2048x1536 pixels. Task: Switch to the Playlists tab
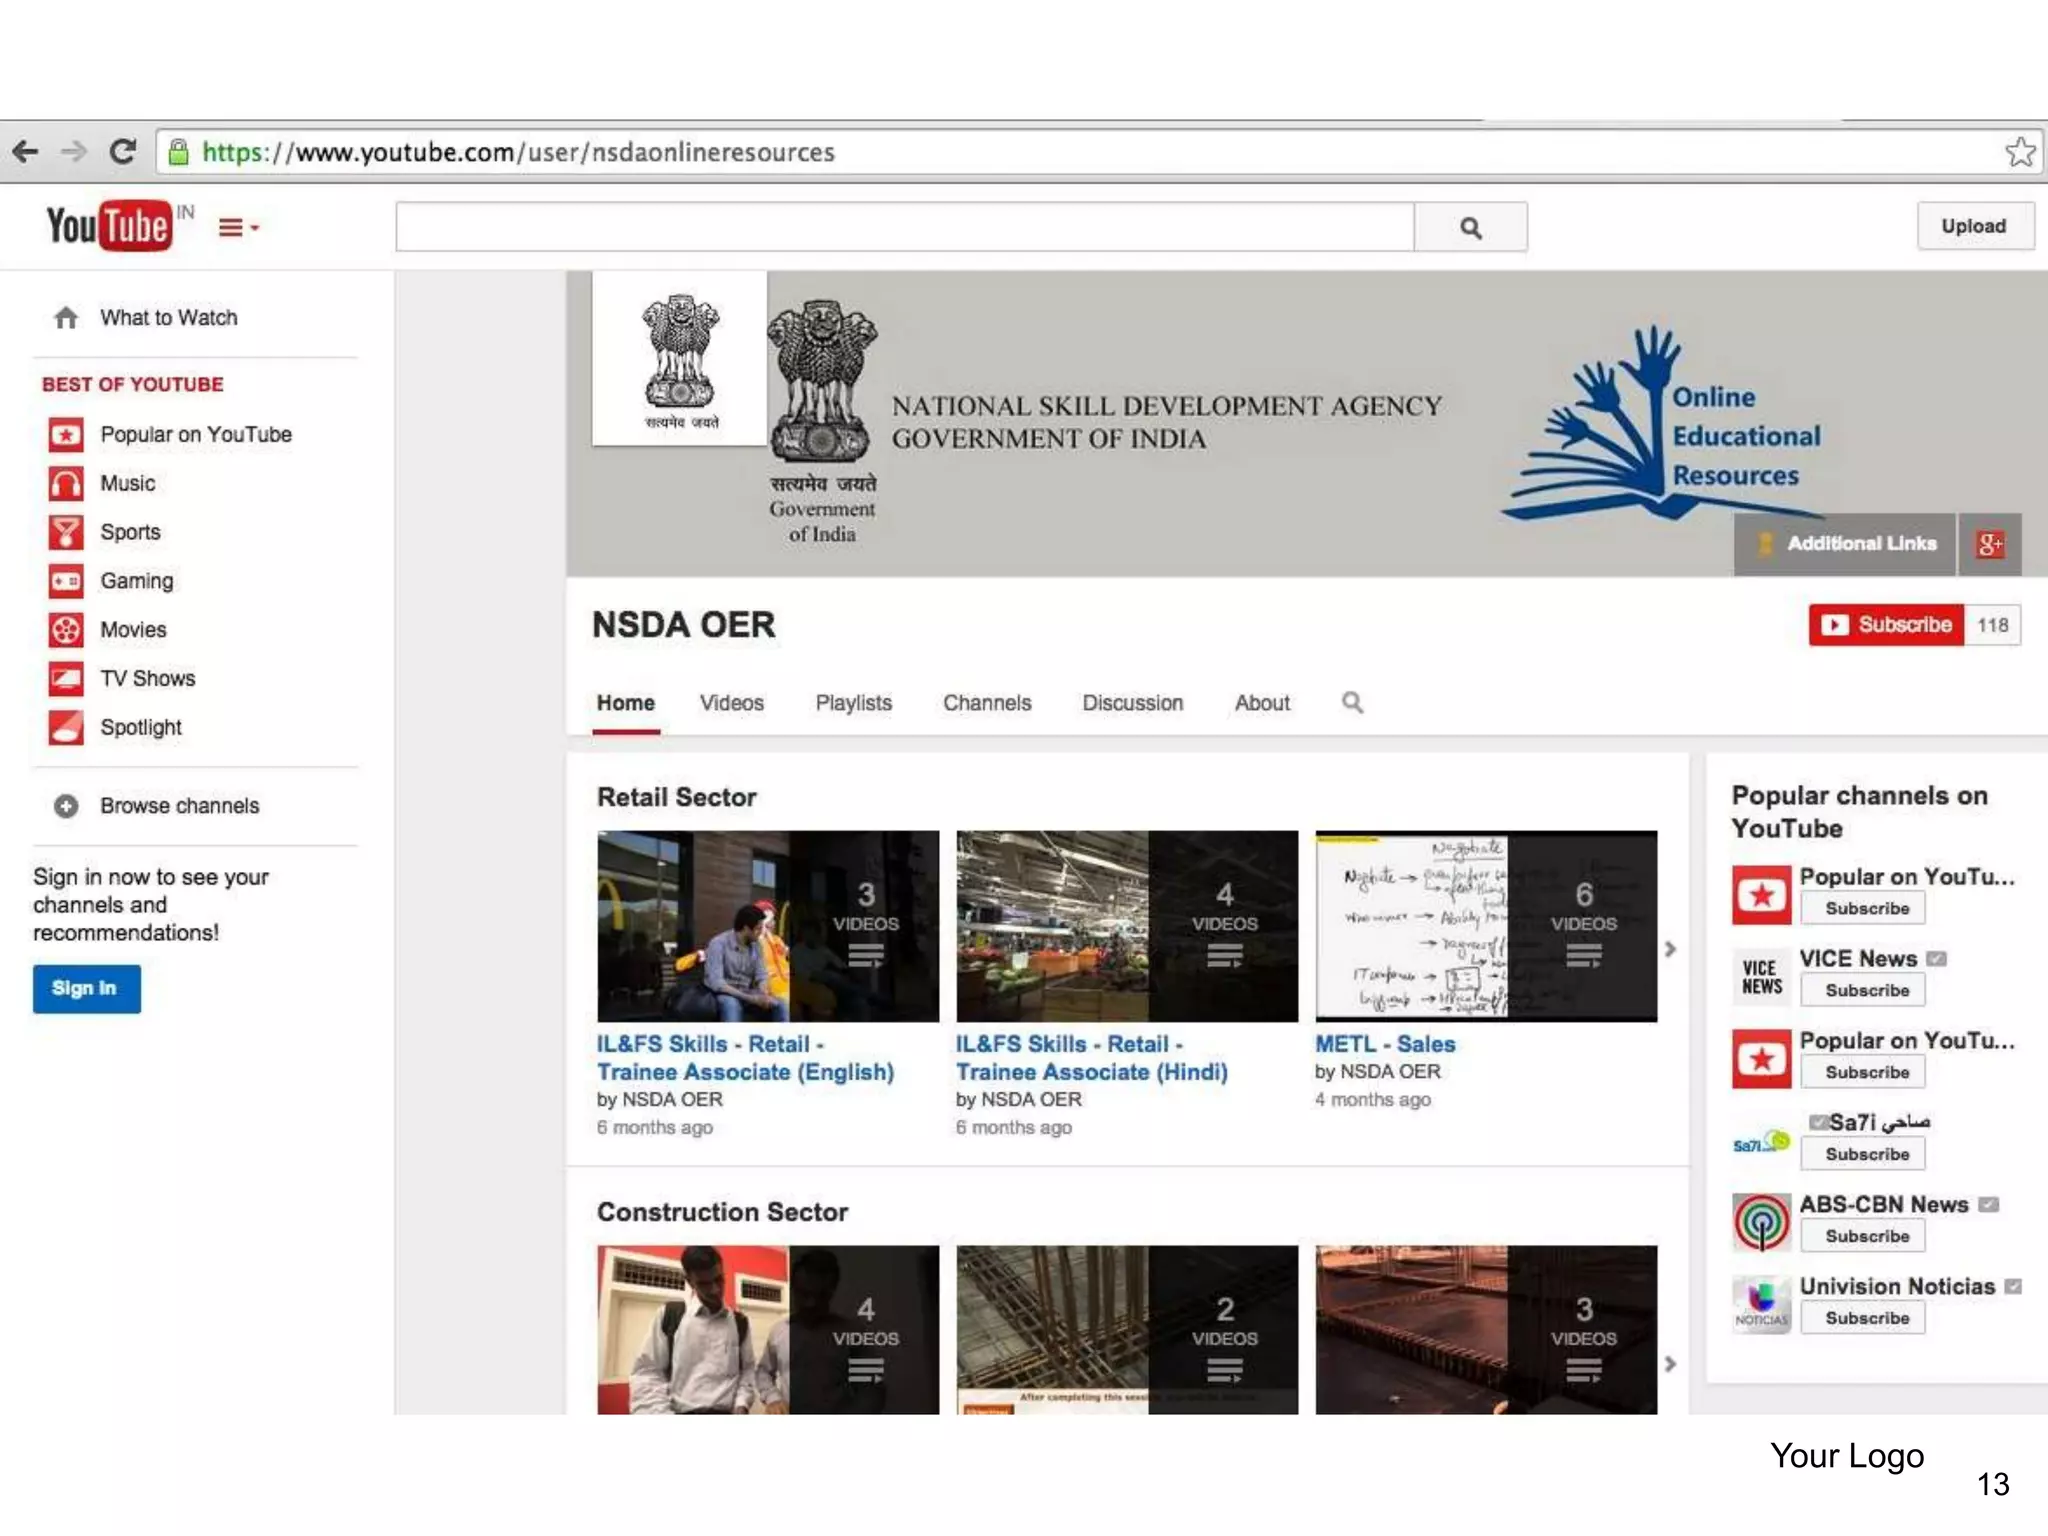point(853,703)
